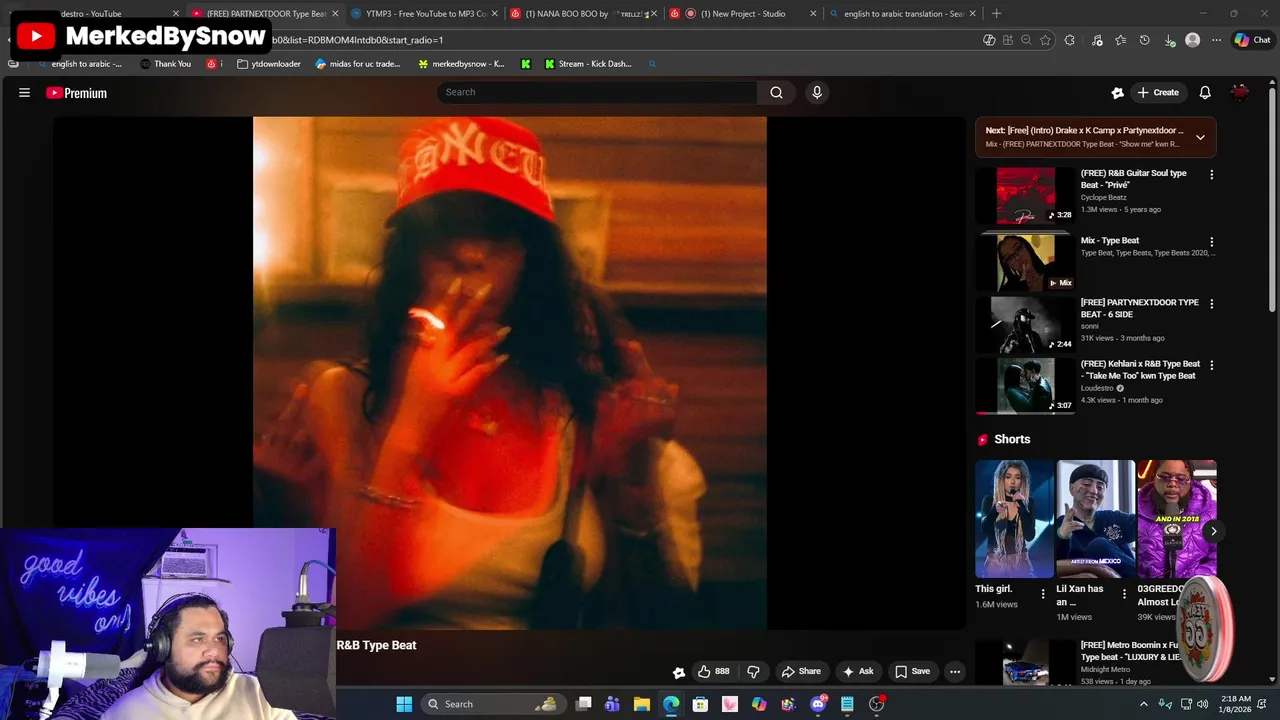Open thumbnail of Privé R&B Guitar beat
Screen dimensions: 1280x720
pos(1025,195)
